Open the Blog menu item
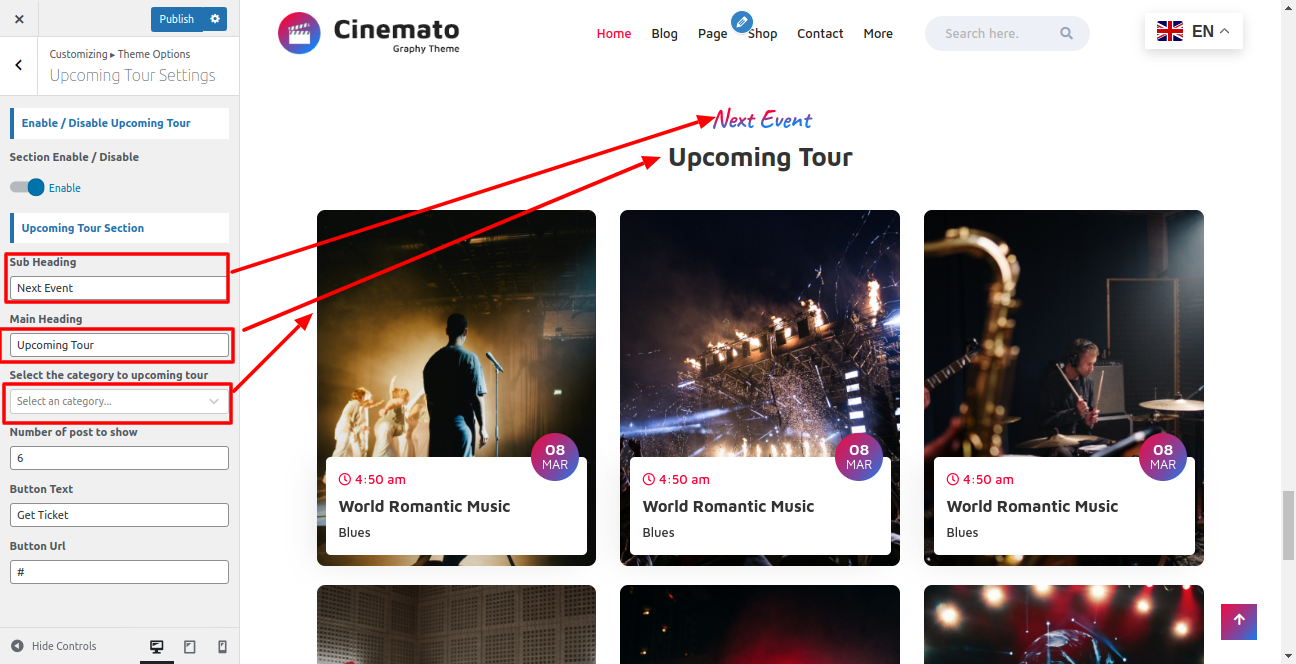The height and width of the screenshot is (664, 1296). pos(664,33)
